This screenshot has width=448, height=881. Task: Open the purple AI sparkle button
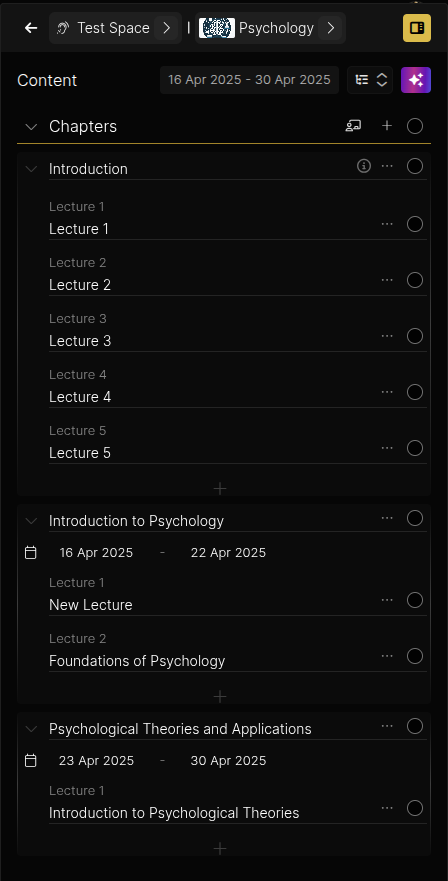pyautogui.click(x=416, y=80)
